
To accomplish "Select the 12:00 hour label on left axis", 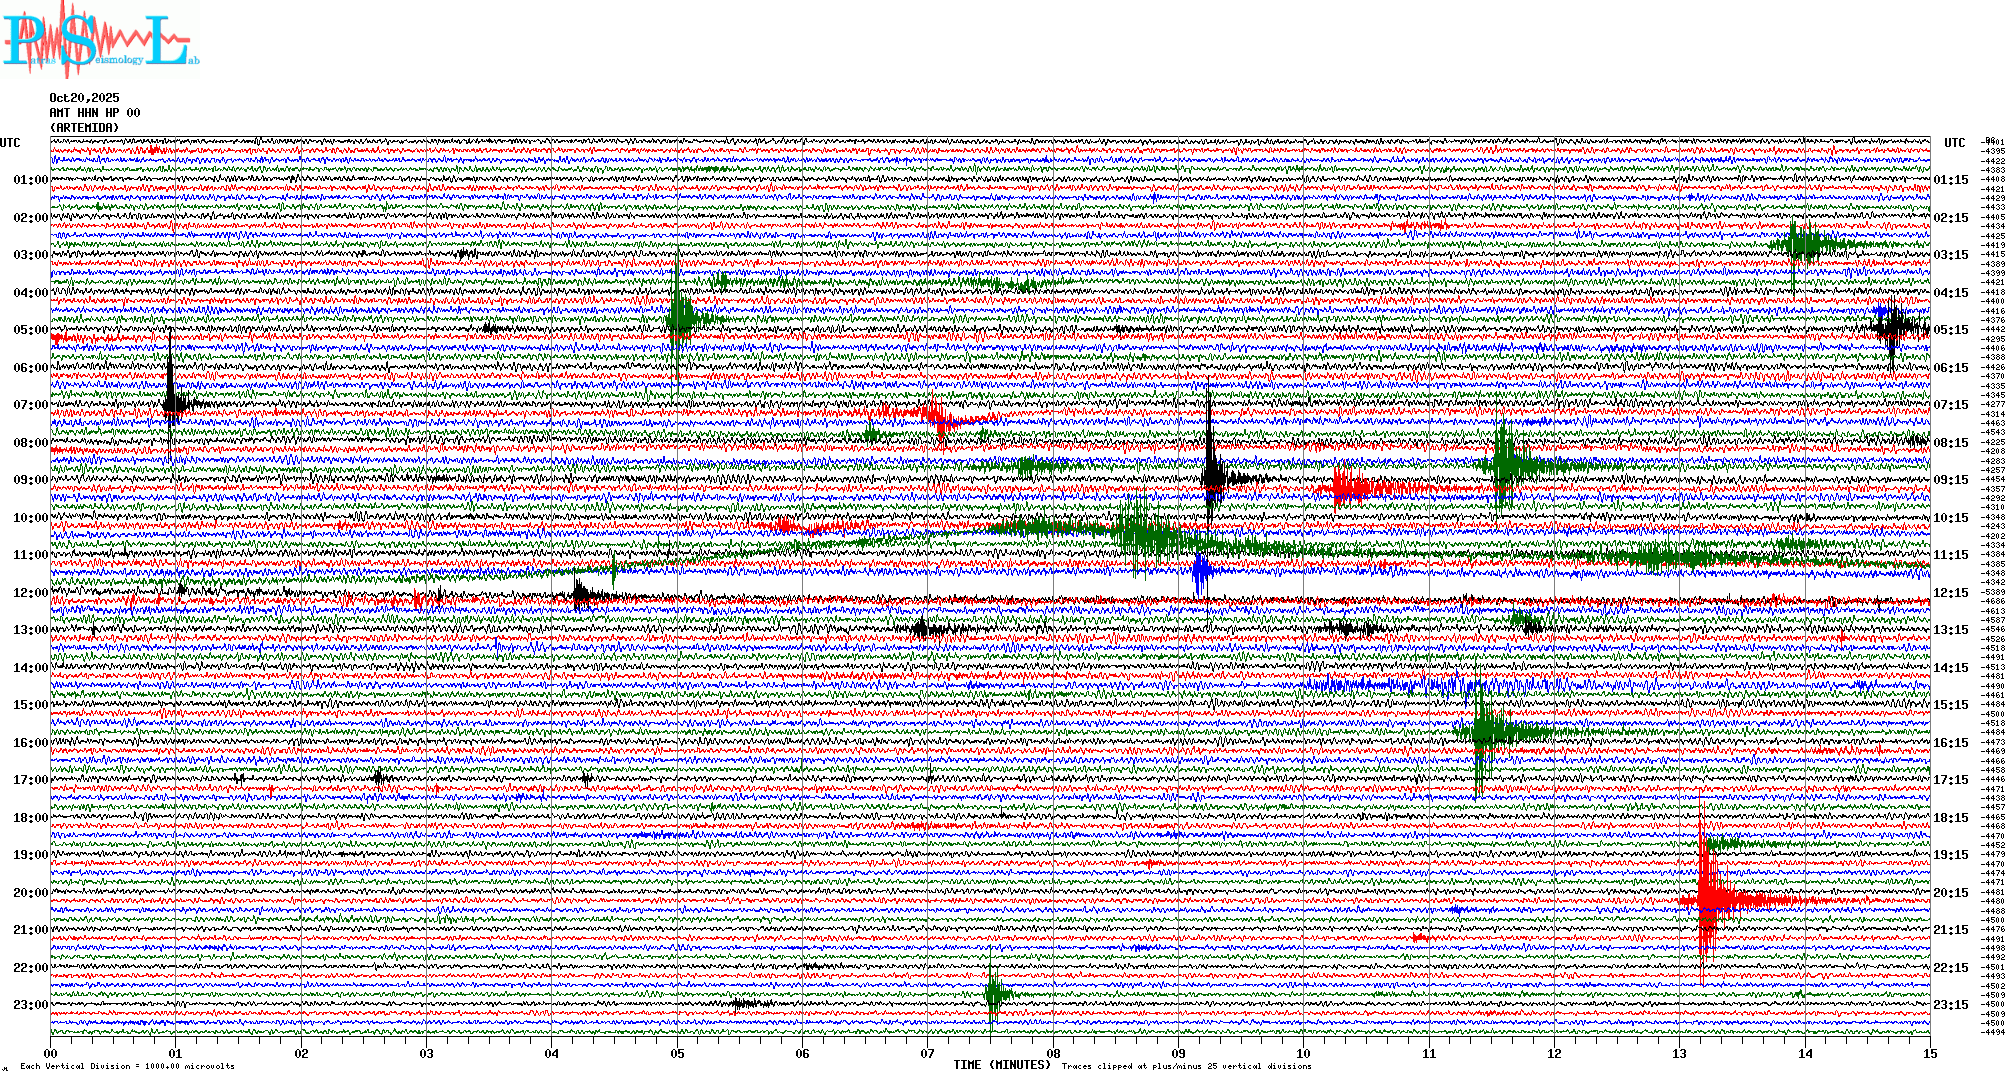I will [x=30, y=593].
